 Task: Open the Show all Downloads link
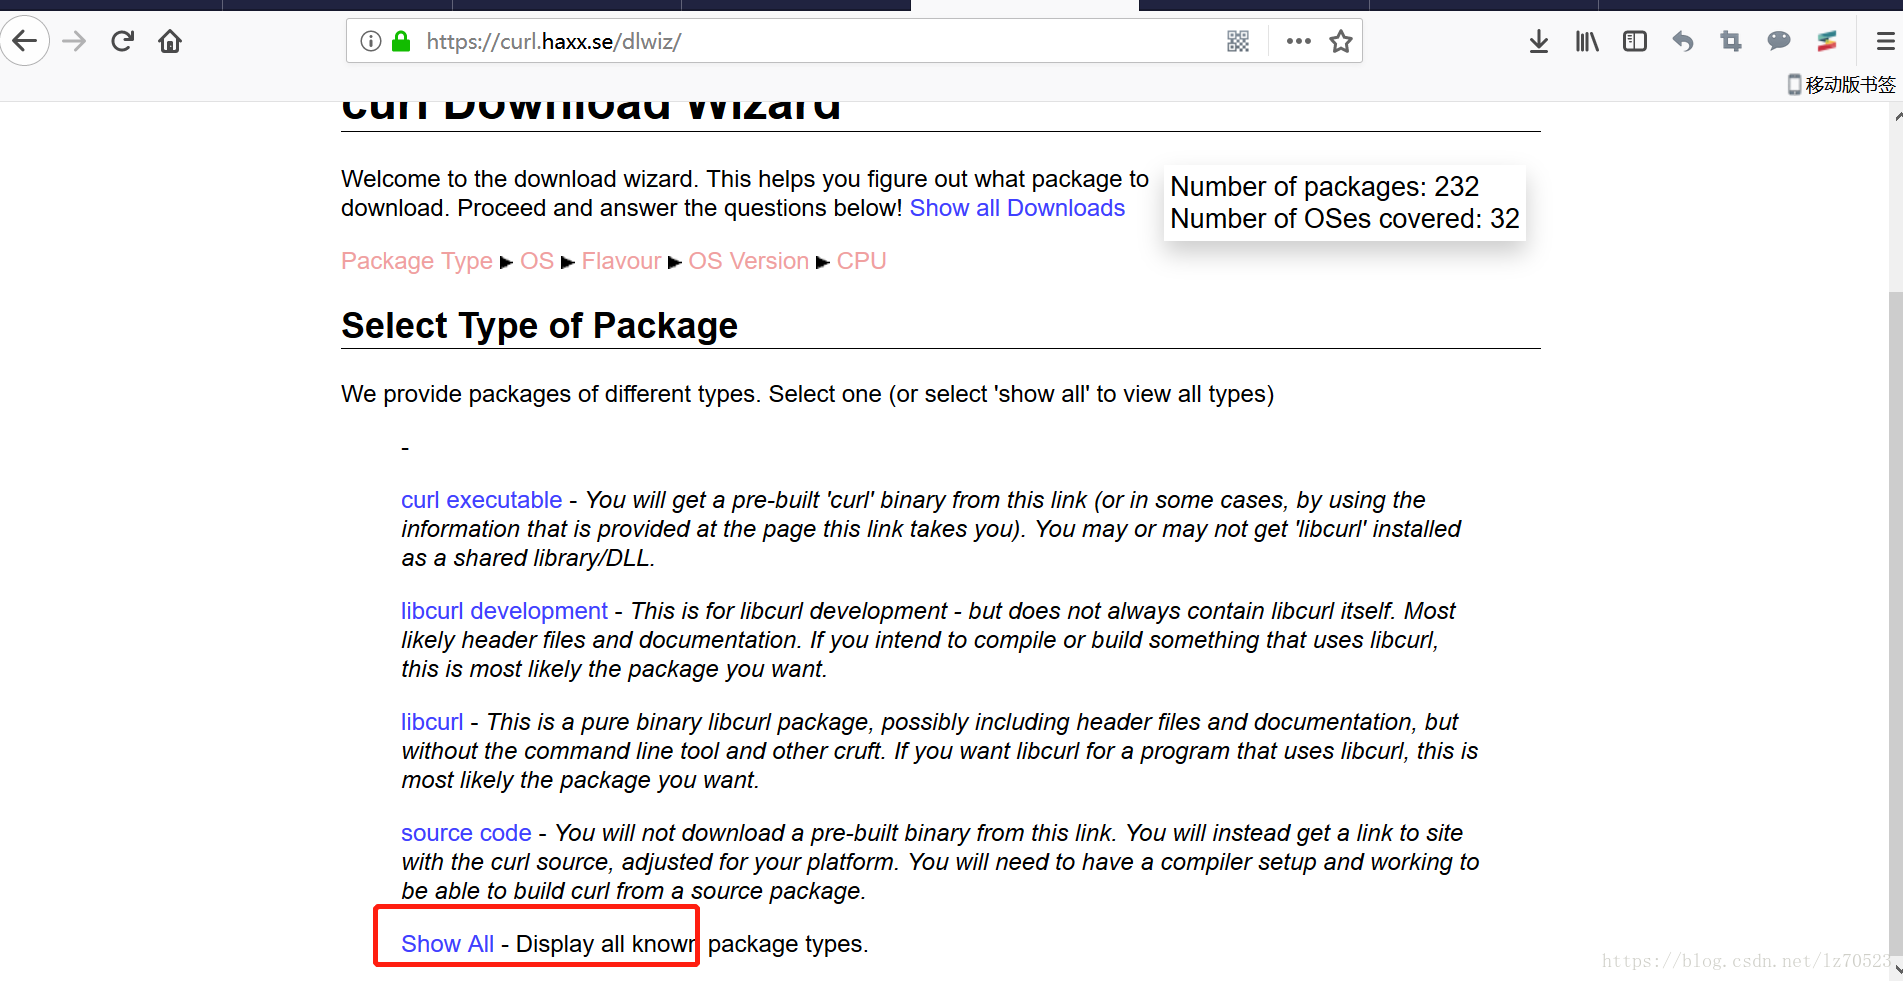[x=1017, y=208]
